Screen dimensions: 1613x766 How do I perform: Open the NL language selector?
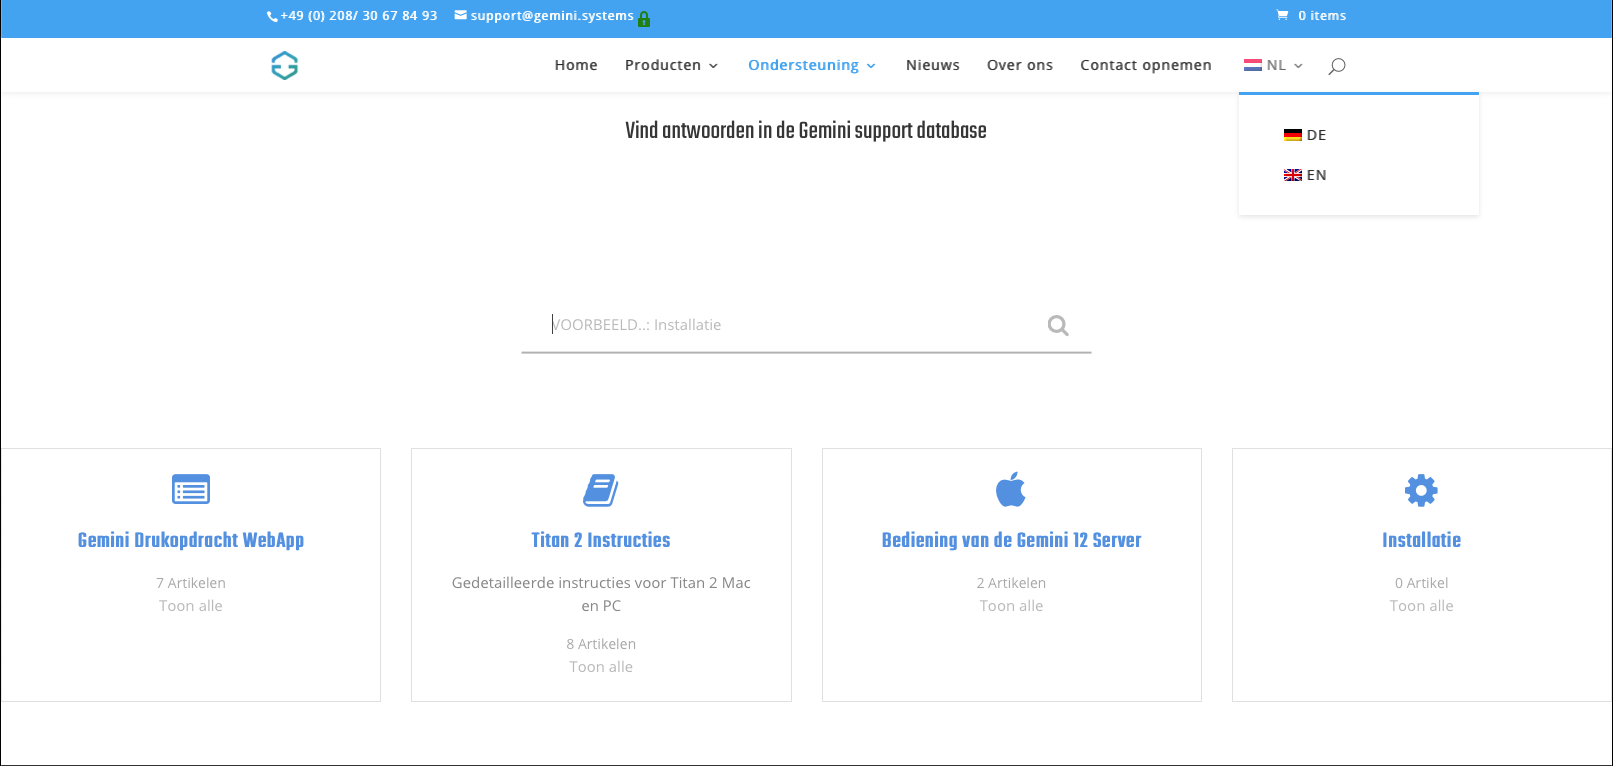(1274, 66)
